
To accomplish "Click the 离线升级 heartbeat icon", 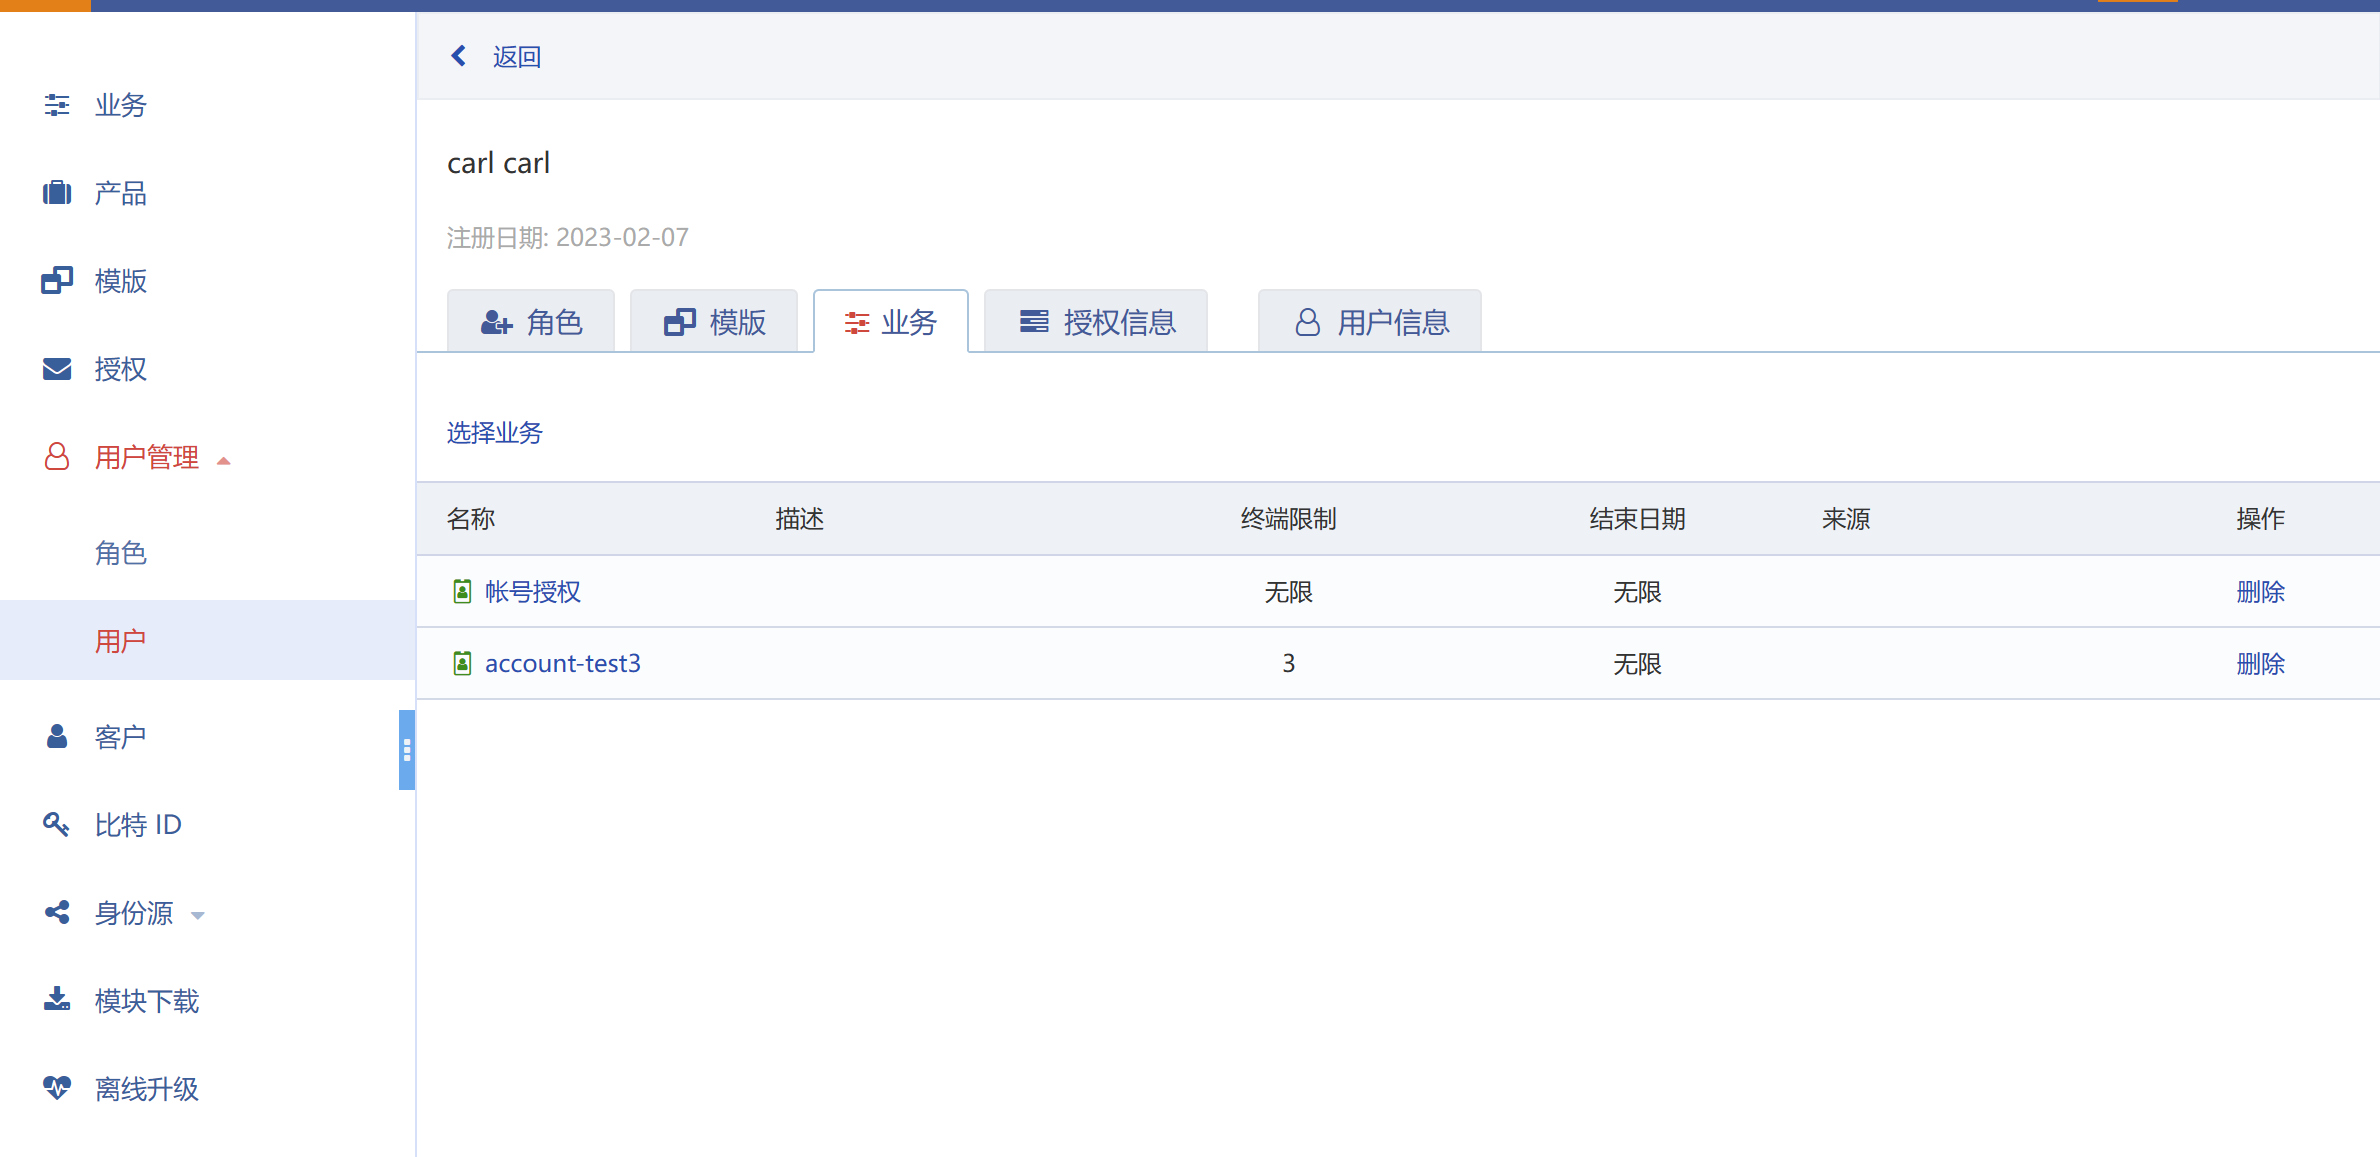I will point(57,1087).
